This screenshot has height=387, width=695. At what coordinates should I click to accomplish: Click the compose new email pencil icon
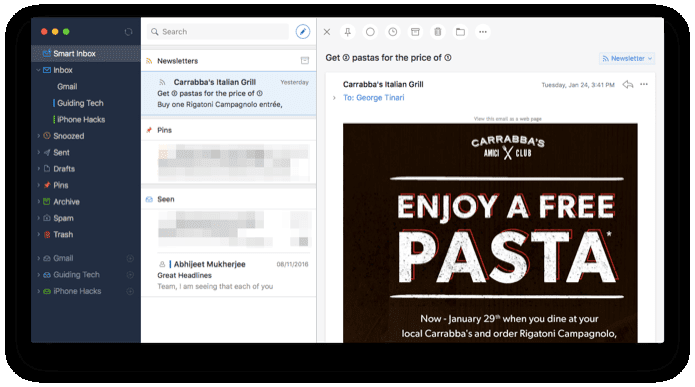click(303, 31)
